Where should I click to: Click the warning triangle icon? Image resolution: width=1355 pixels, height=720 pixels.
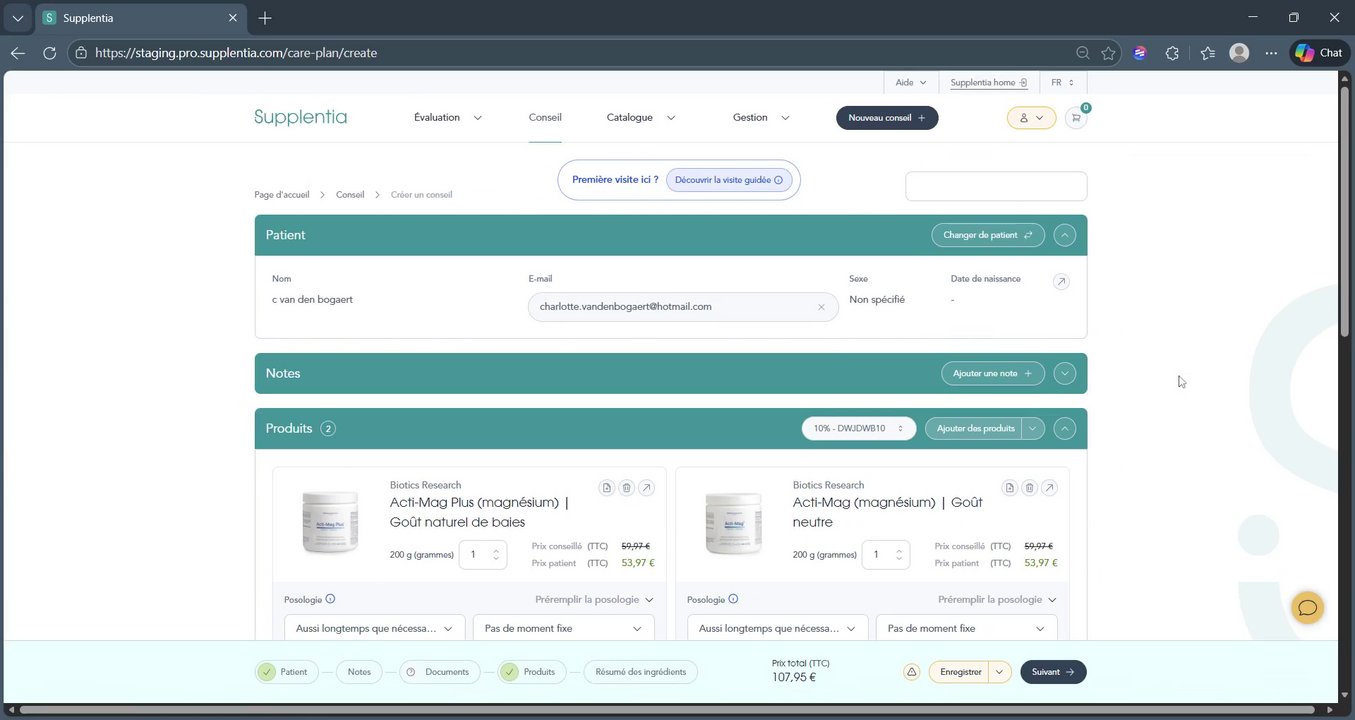pos(911,672)
